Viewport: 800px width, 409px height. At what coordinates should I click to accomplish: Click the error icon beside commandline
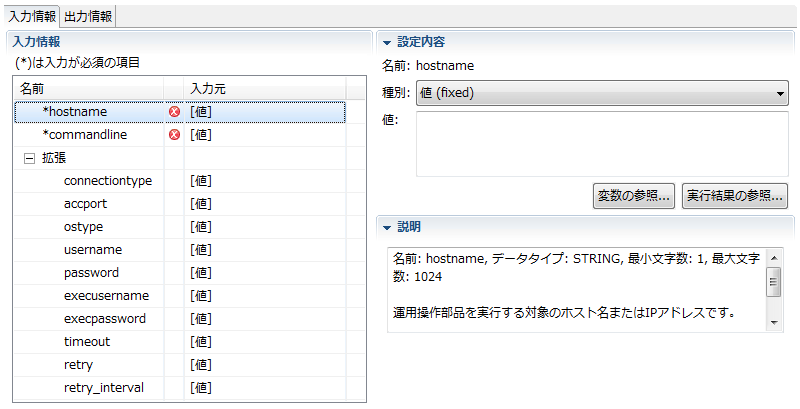click(x=175, y=135)
